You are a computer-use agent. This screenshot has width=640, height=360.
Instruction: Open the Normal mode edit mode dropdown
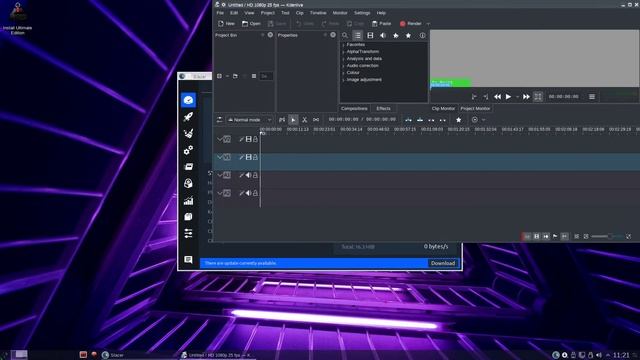[x=249, y=120]
